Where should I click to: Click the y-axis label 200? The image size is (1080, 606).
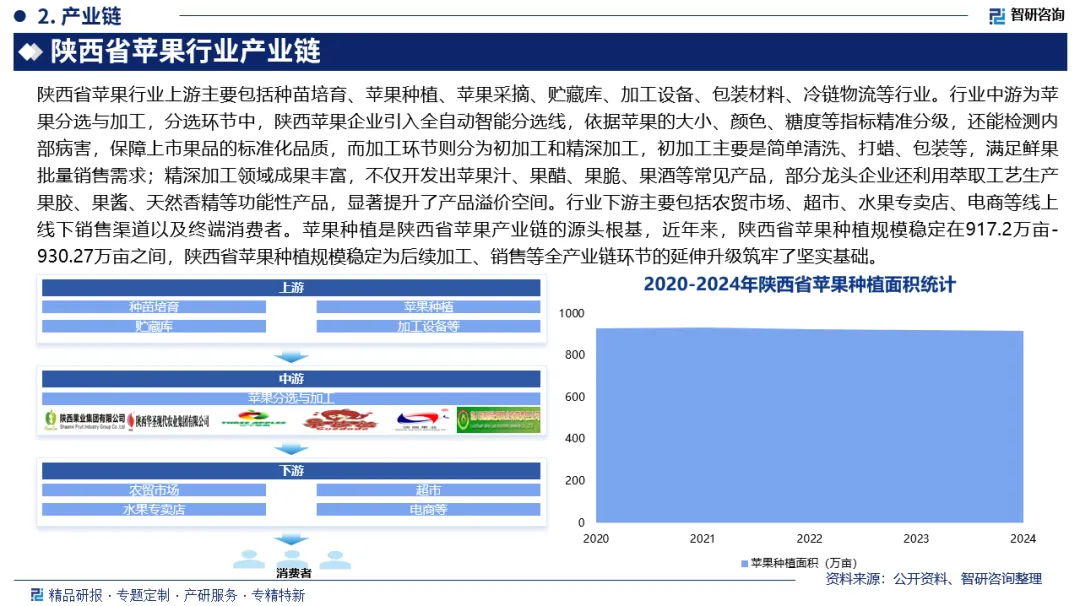pyautogui.click(x=575, y=481)
